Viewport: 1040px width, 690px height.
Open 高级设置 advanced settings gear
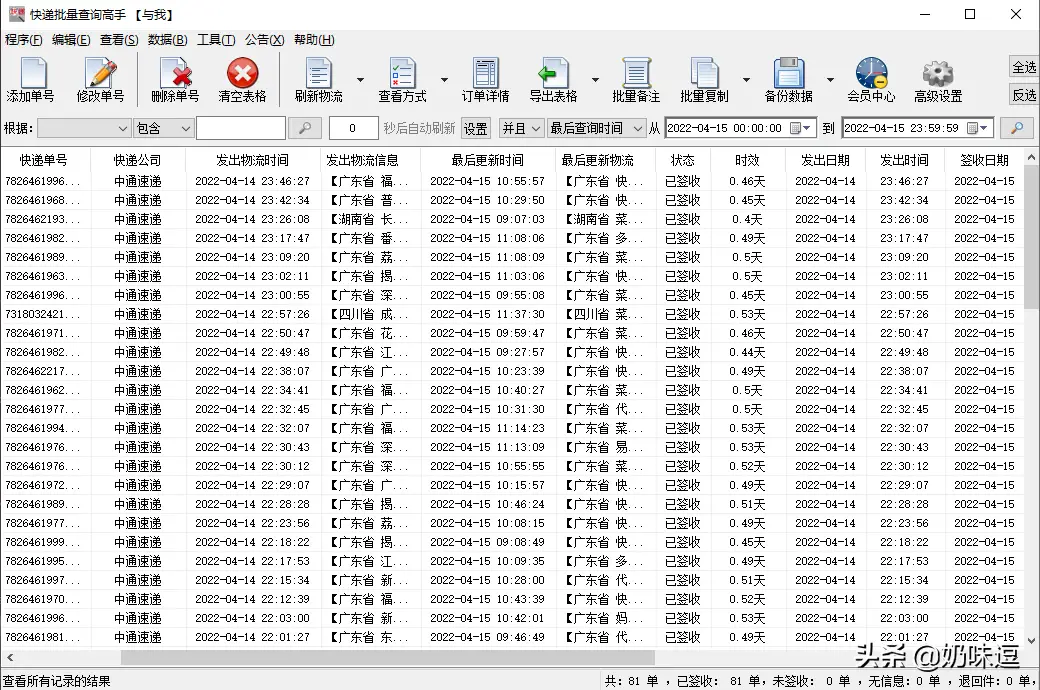click(x=938, y=80)
